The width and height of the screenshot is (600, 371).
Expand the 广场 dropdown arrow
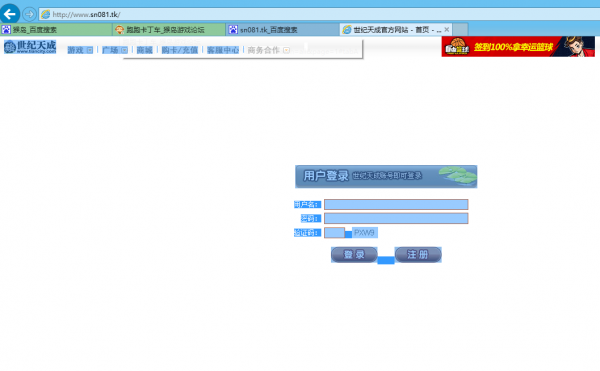[x=124, y=50]
